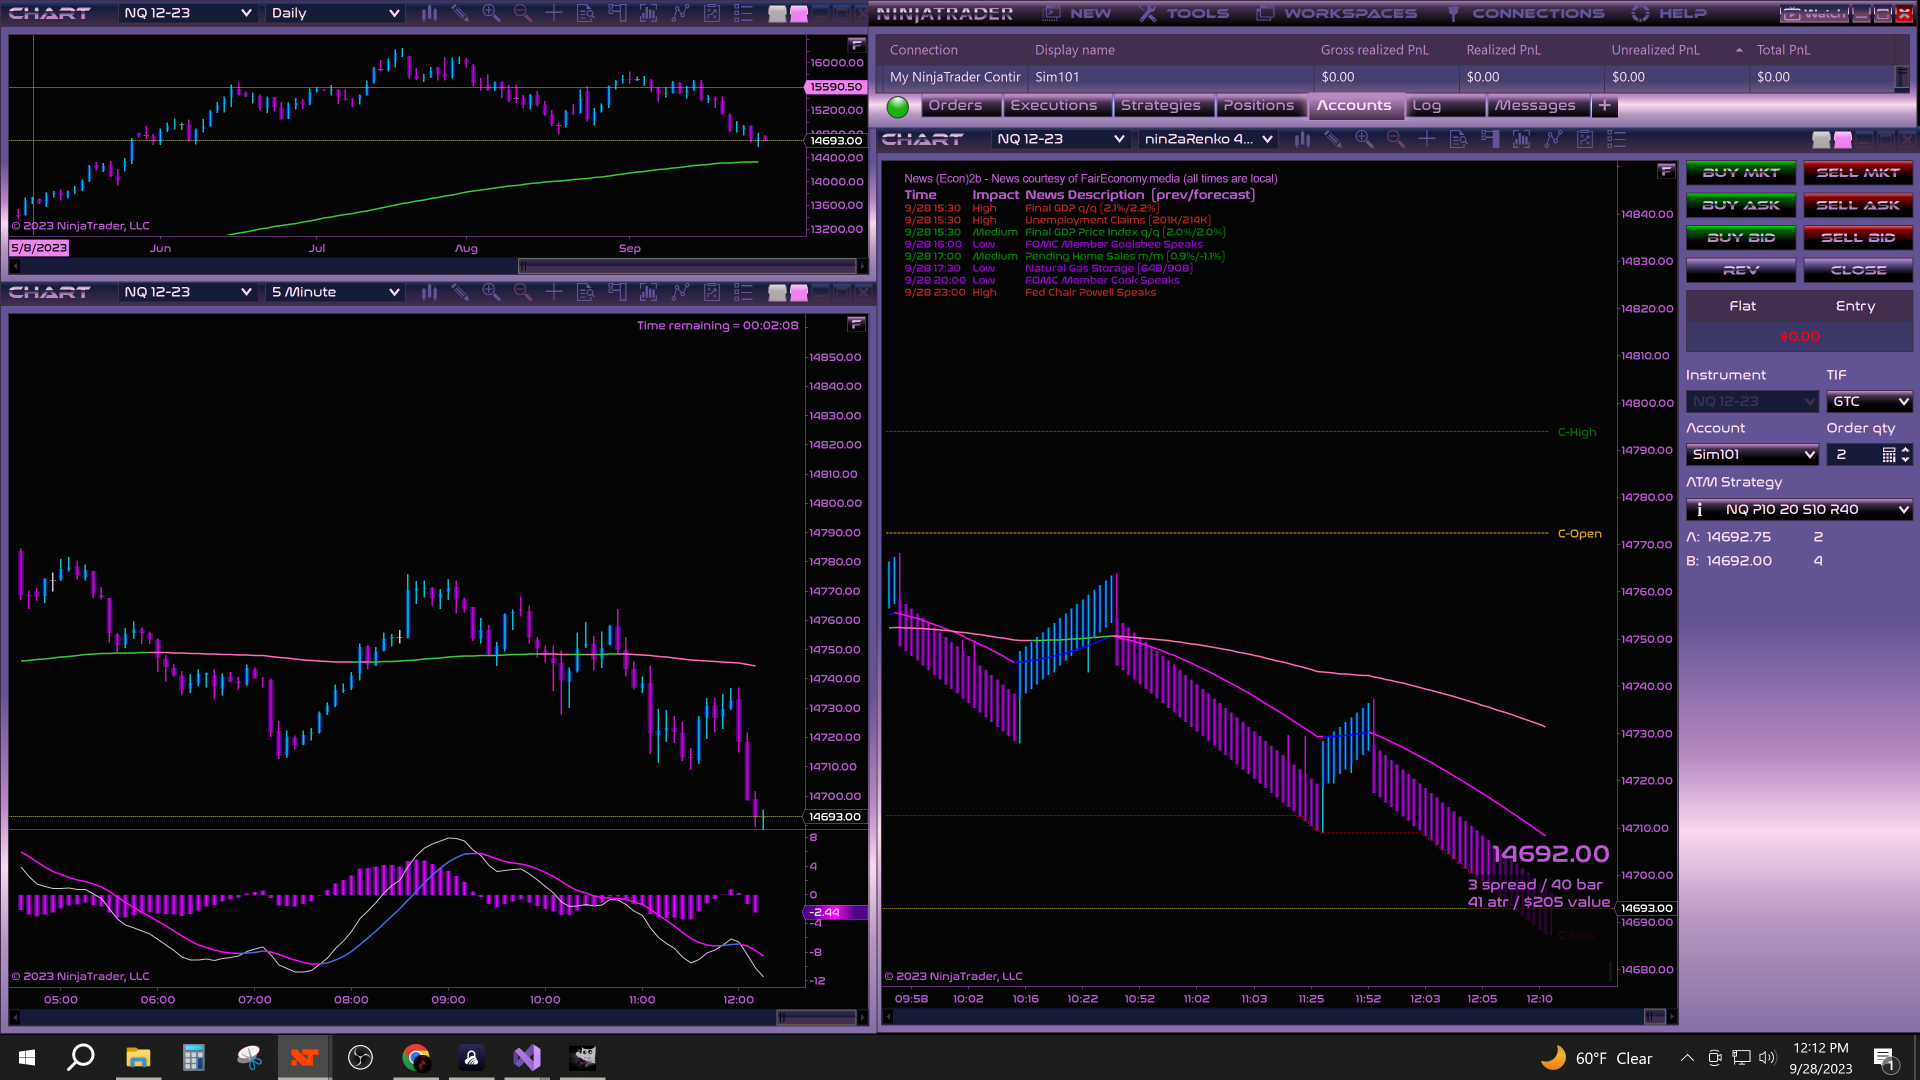Switch to the Positions tab
The width and height of the screenshot is (1920, 1080).
1258,105
